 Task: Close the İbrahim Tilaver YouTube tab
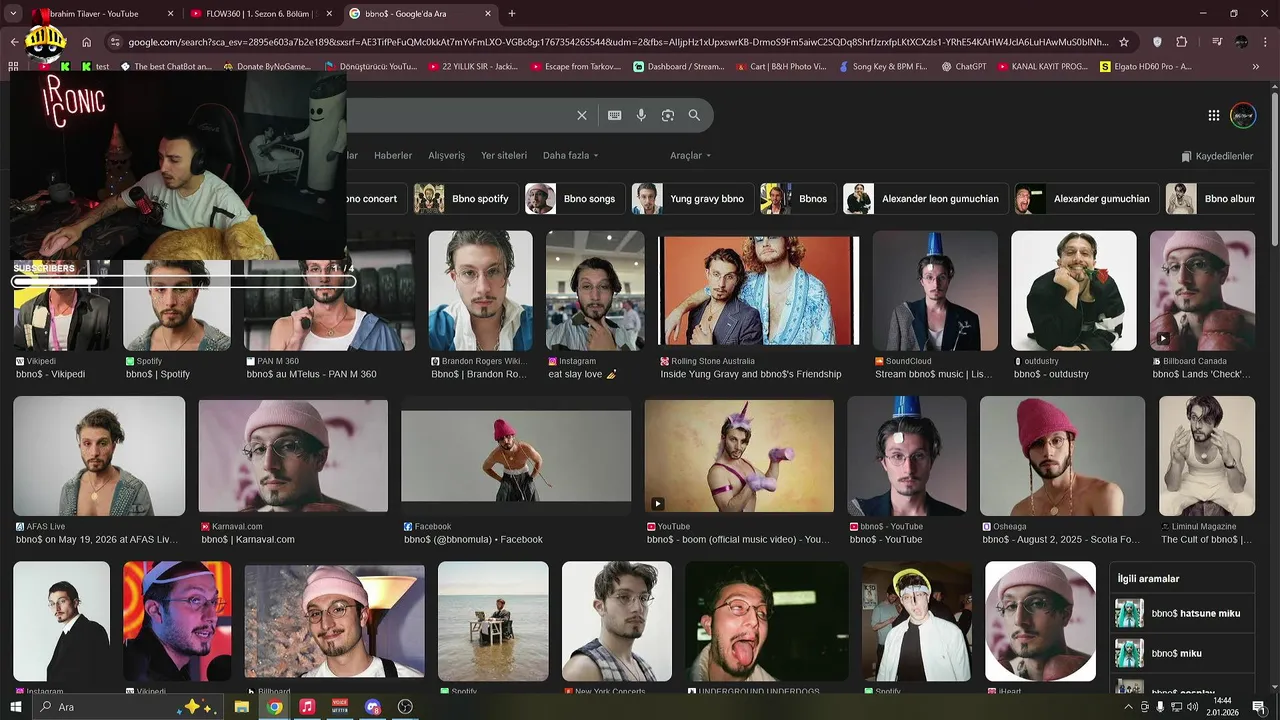[x=170, y=14]
